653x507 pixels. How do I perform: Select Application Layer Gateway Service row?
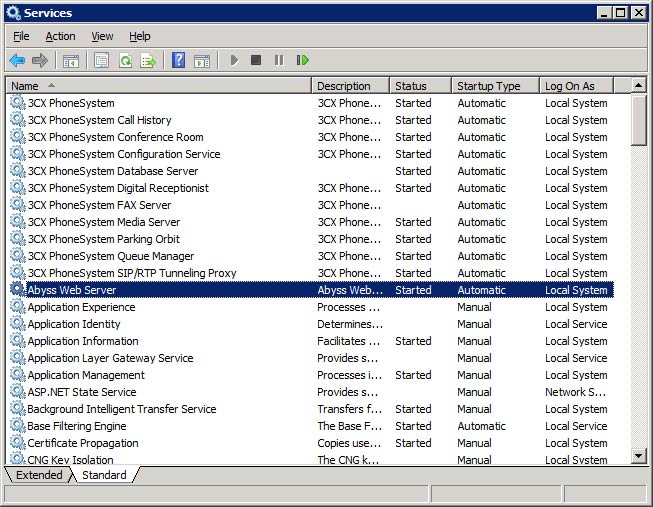click(310, 358)
